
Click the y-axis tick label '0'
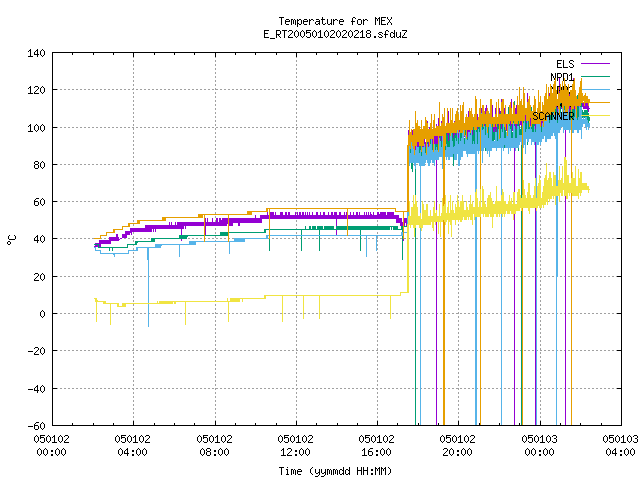(42, 314)
